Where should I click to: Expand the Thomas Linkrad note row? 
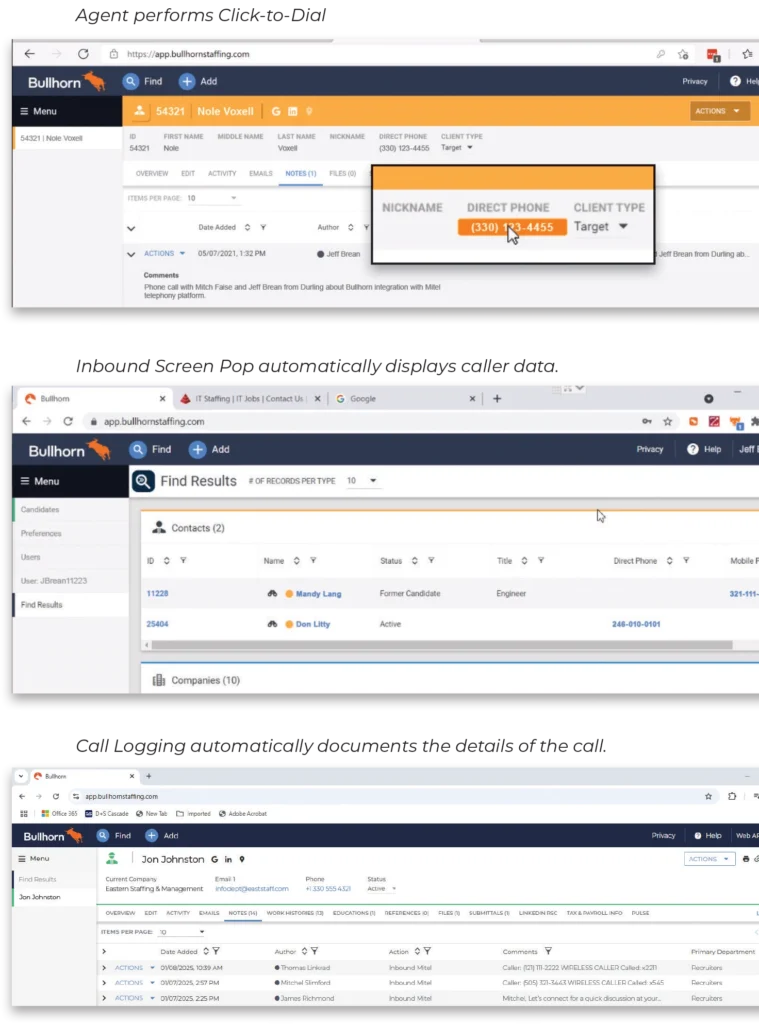tap(104, 968)
